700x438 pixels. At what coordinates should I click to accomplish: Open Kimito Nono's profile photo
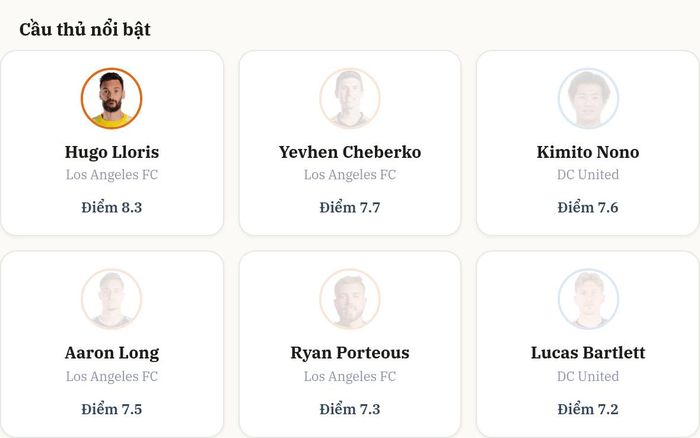(x=588, y=98)
